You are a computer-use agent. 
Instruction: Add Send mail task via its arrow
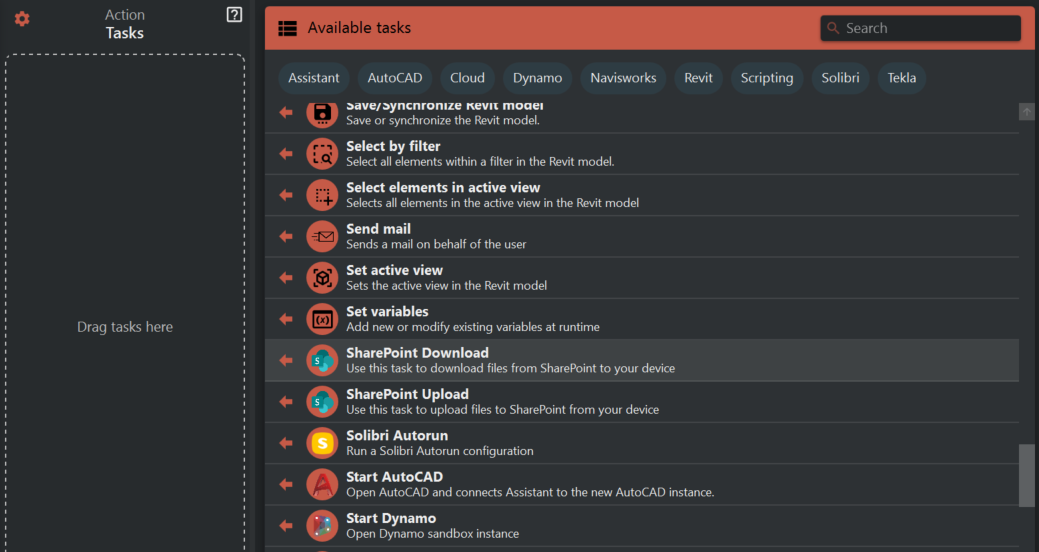pyautogui.click(x=286, y=237)
